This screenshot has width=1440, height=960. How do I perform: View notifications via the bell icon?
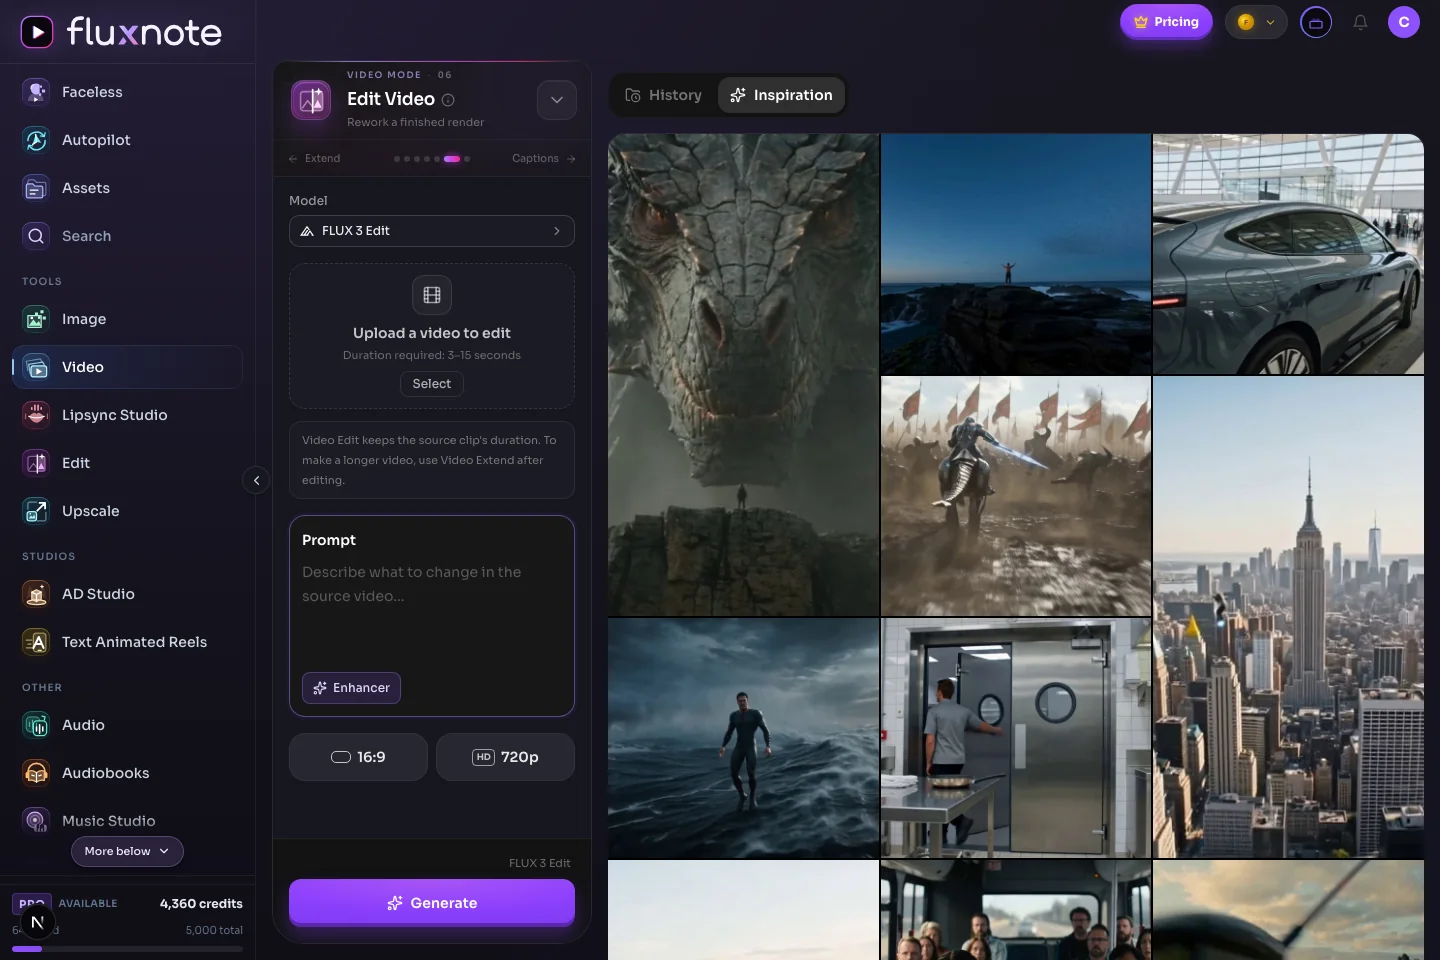pos(1360,22)
